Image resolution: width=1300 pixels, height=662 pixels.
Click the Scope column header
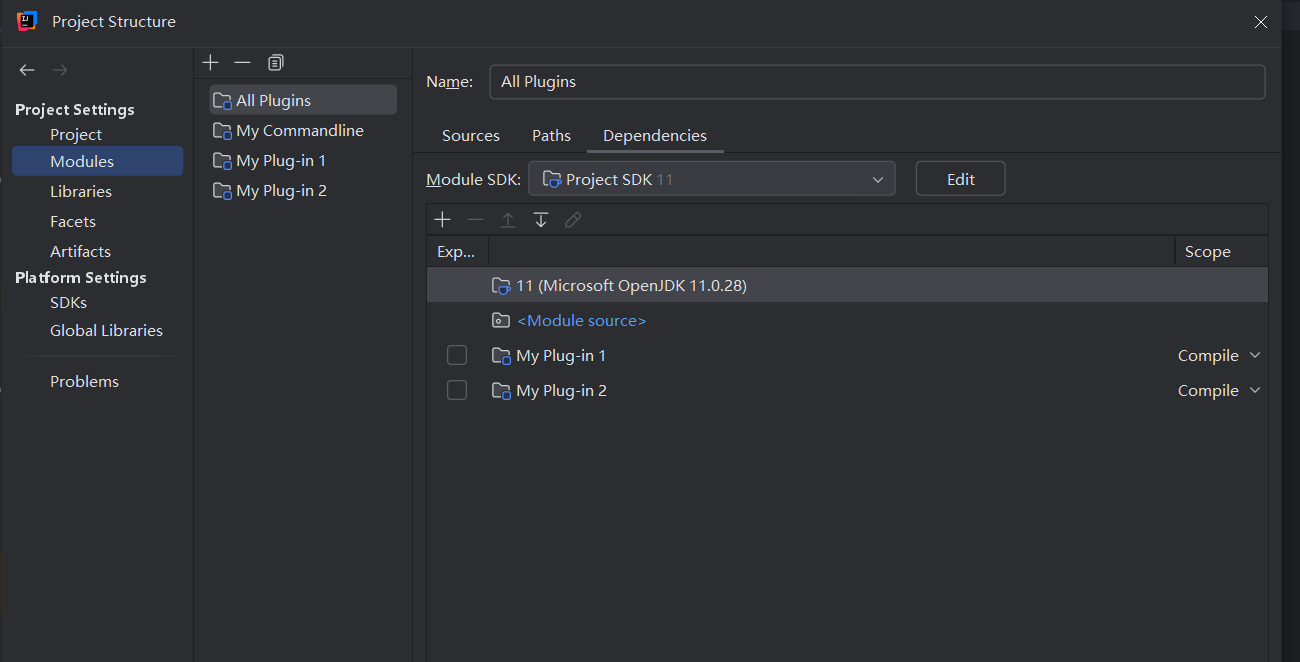1221,251
